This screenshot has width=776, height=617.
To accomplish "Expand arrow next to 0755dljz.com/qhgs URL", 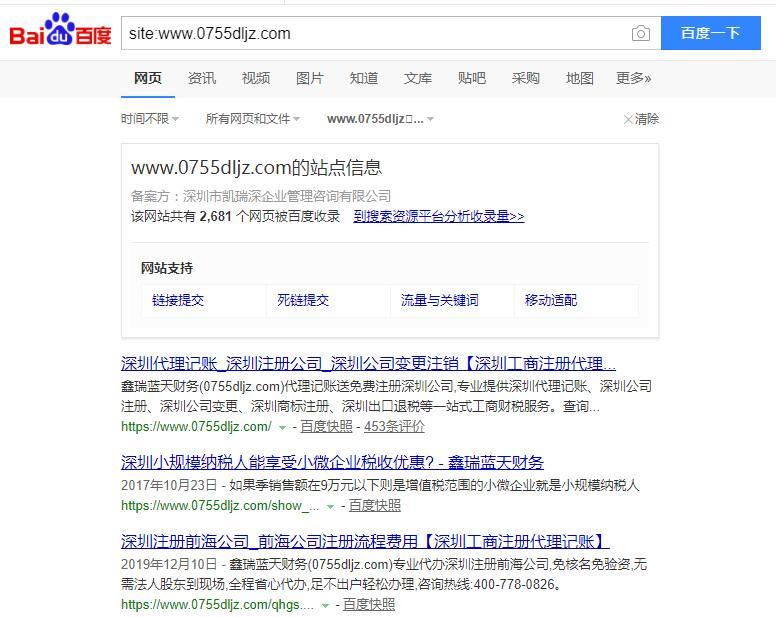I will coord(325,606).
